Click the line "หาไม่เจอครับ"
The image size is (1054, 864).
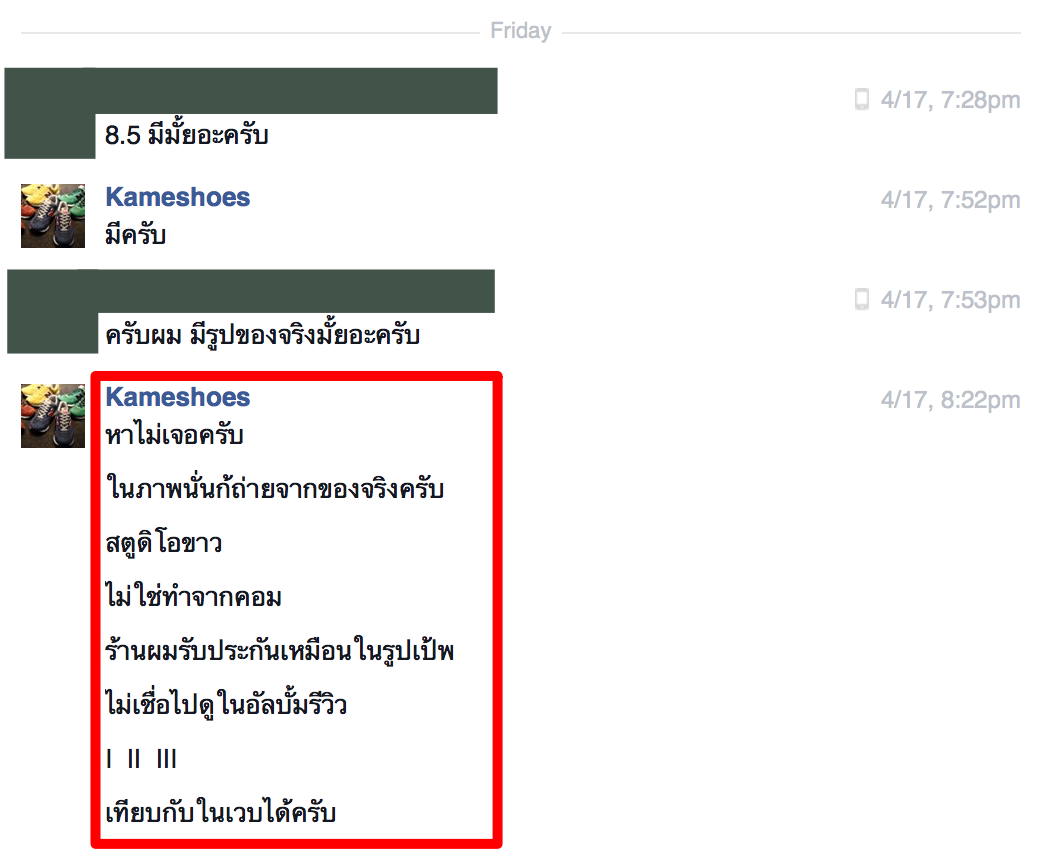coord(174,435)
